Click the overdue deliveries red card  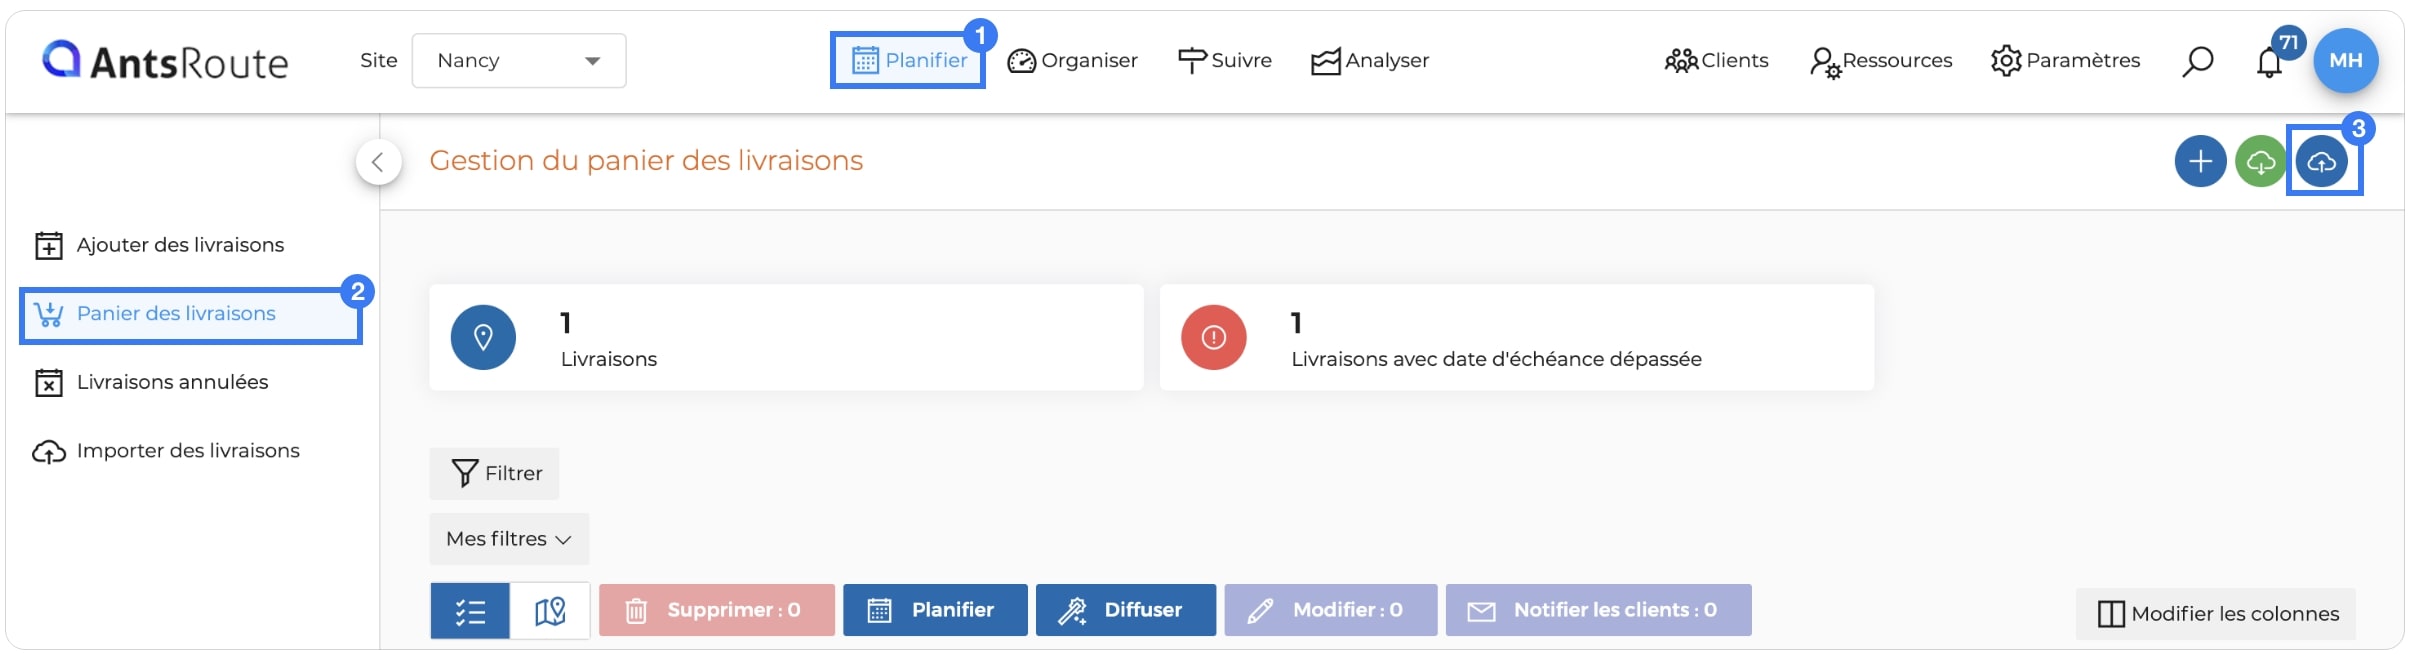(1516, 337)
